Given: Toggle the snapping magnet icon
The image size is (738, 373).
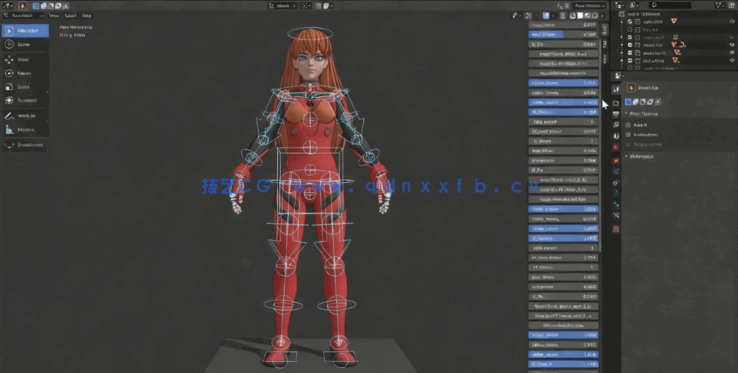Looking at the screenshot, I should coord(319,6).
